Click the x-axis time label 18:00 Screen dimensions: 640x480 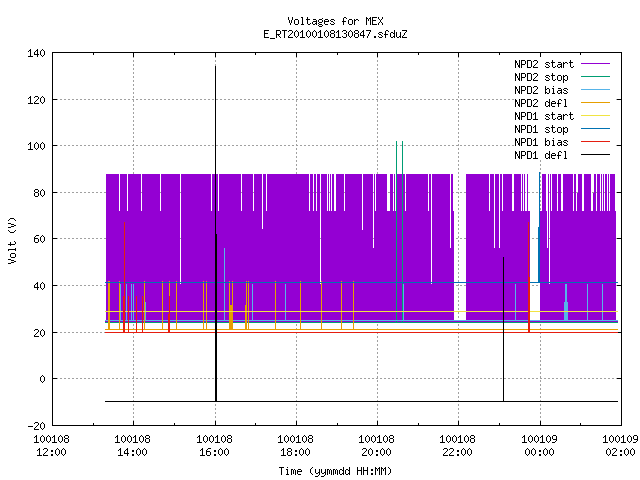(296, 452)
